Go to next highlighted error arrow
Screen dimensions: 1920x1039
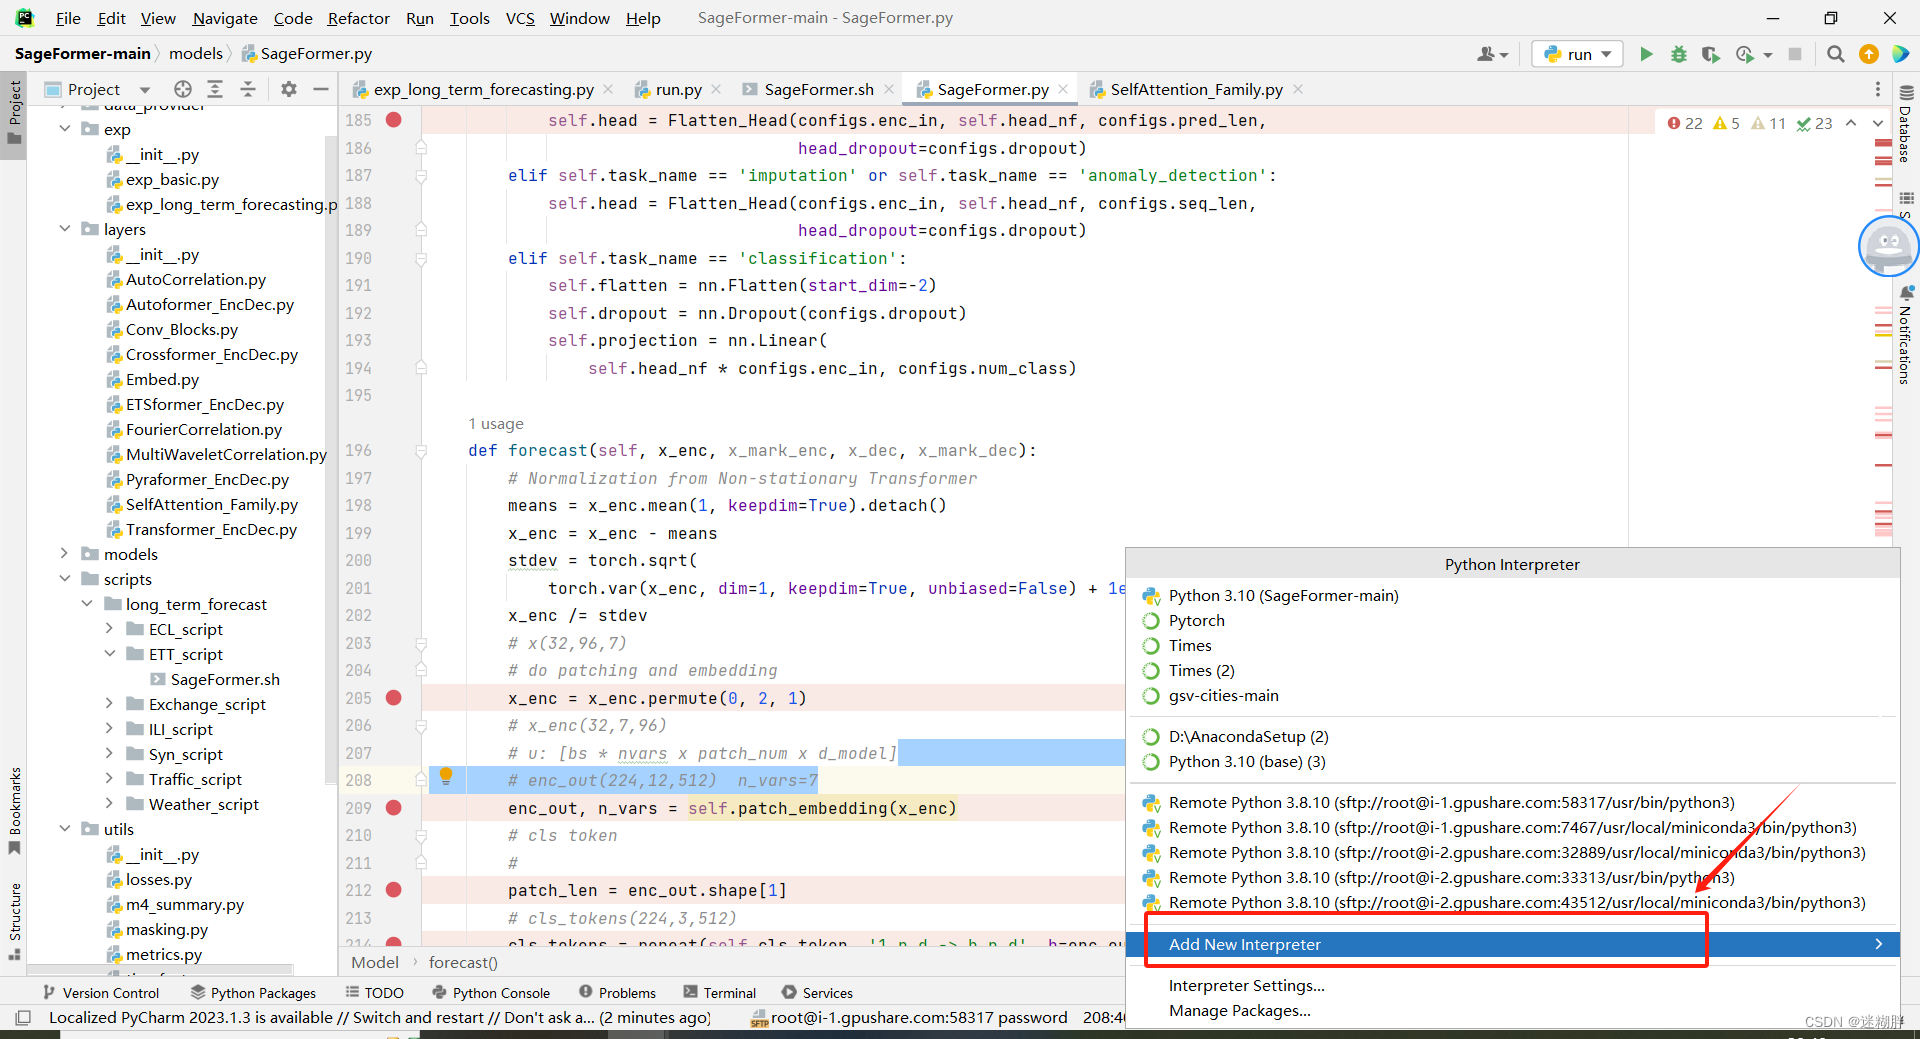click(x=1878, y=123)
